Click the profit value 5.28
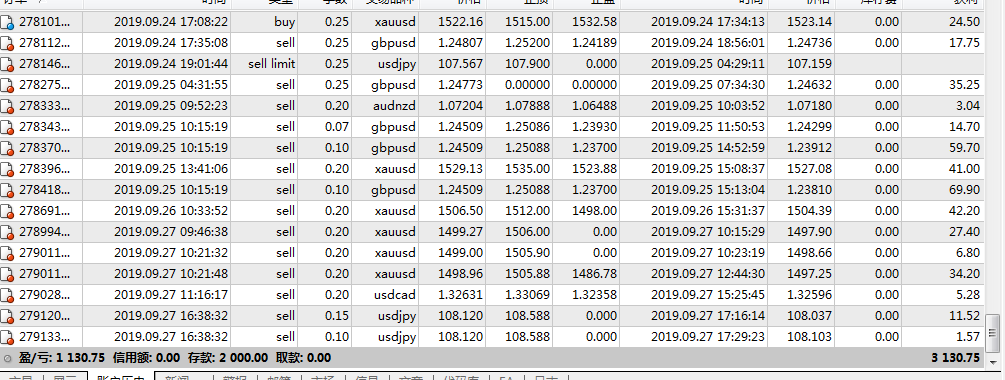Image resolution: width=1005 pixels, height=380 pixels. pyautogui.click(x=968, y=295)
